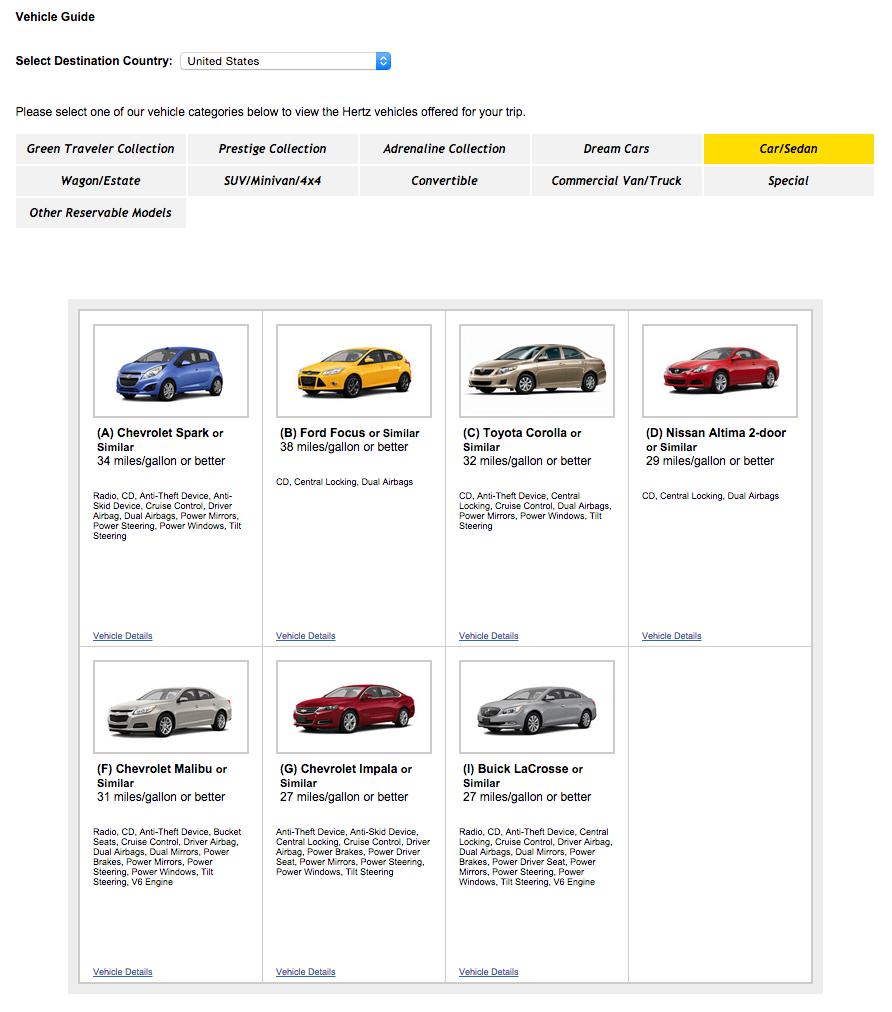The height and width of the screenshot is (1012, 892).
Task: Click the '(C) Toyota Corolla or Similar' title
Action: pos(522,440)
